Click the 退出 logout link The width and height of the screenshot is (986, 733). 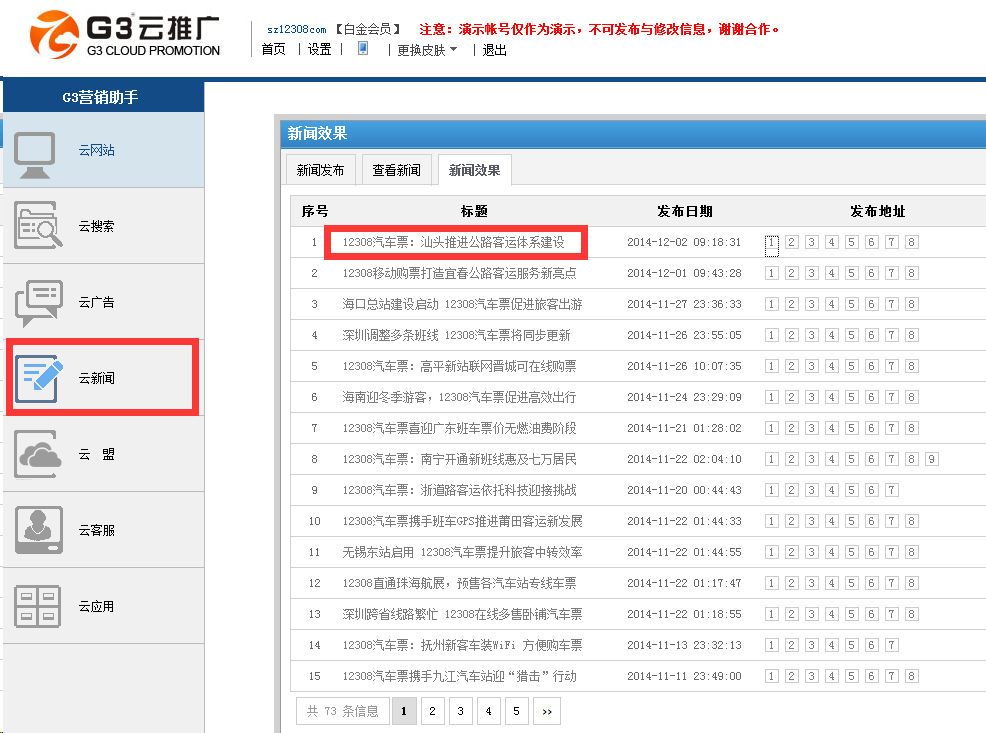coord(494,50)
